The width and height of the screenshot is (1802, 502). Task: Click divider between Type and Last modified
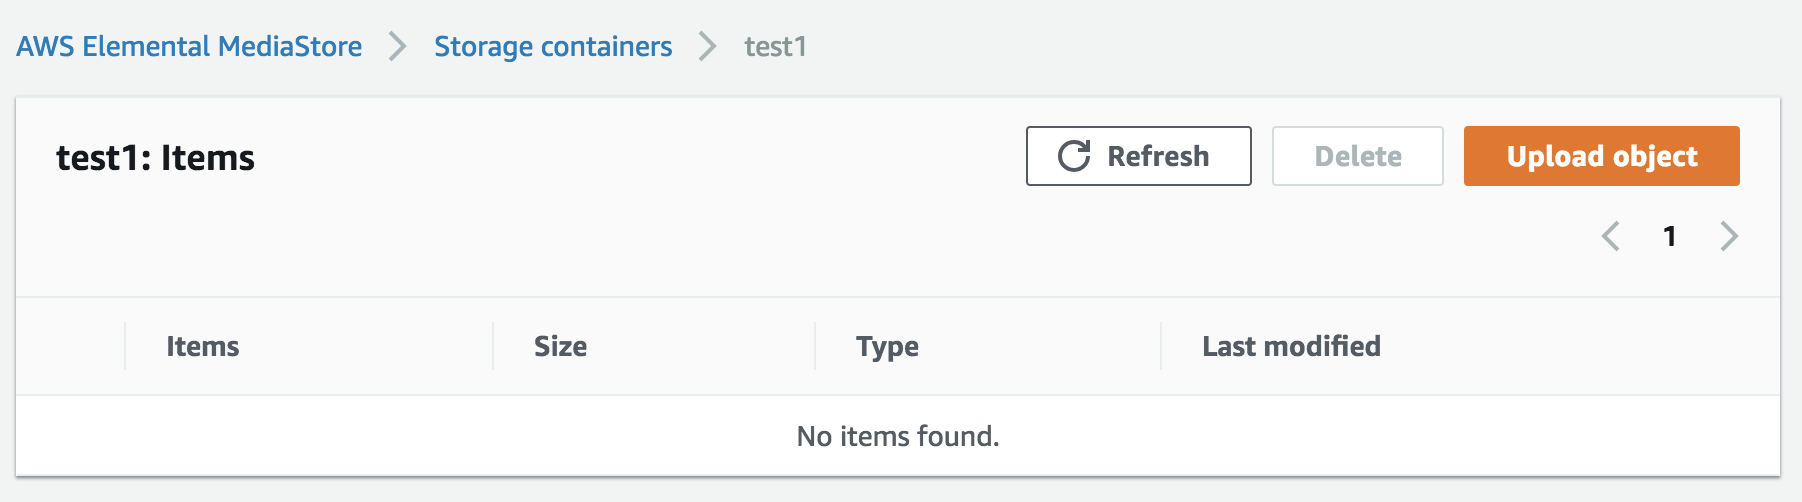(x=1161, y=346)
